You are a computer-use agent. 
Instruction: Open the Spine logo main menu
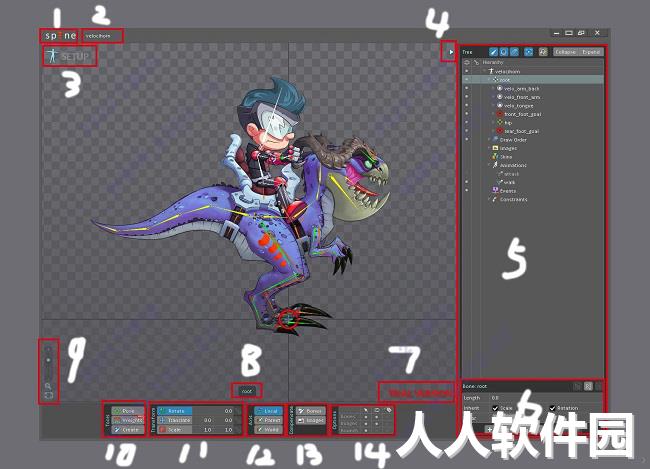click(x=60, y=36)
